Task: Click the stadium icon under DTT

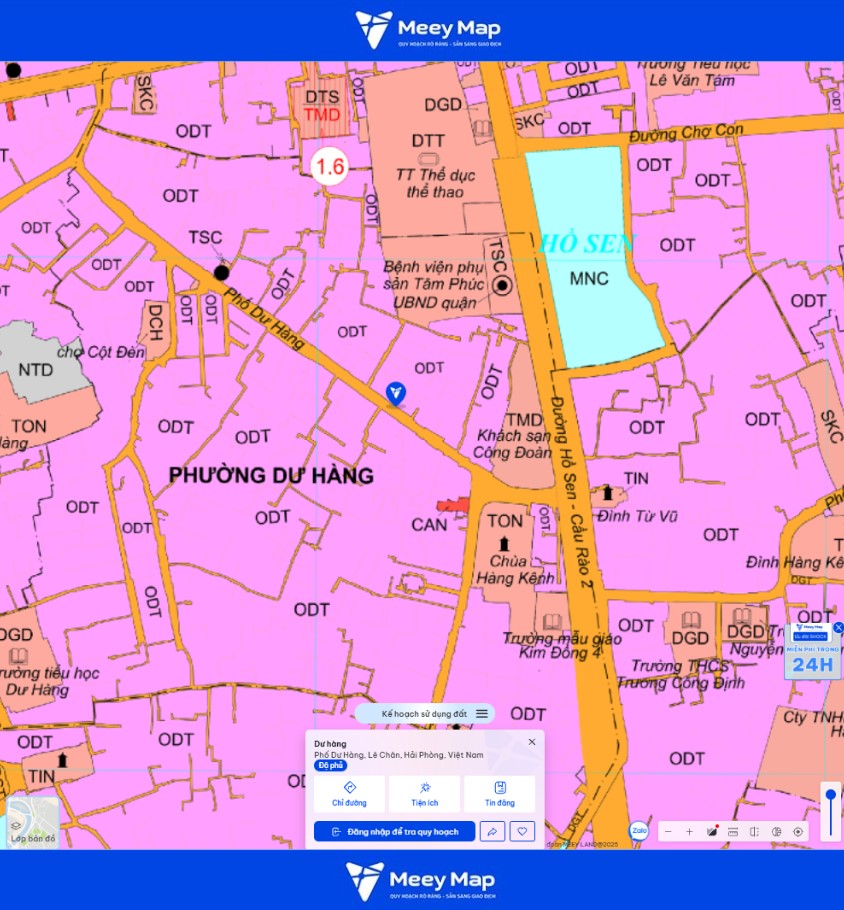Action: click(x=428, y=158)
